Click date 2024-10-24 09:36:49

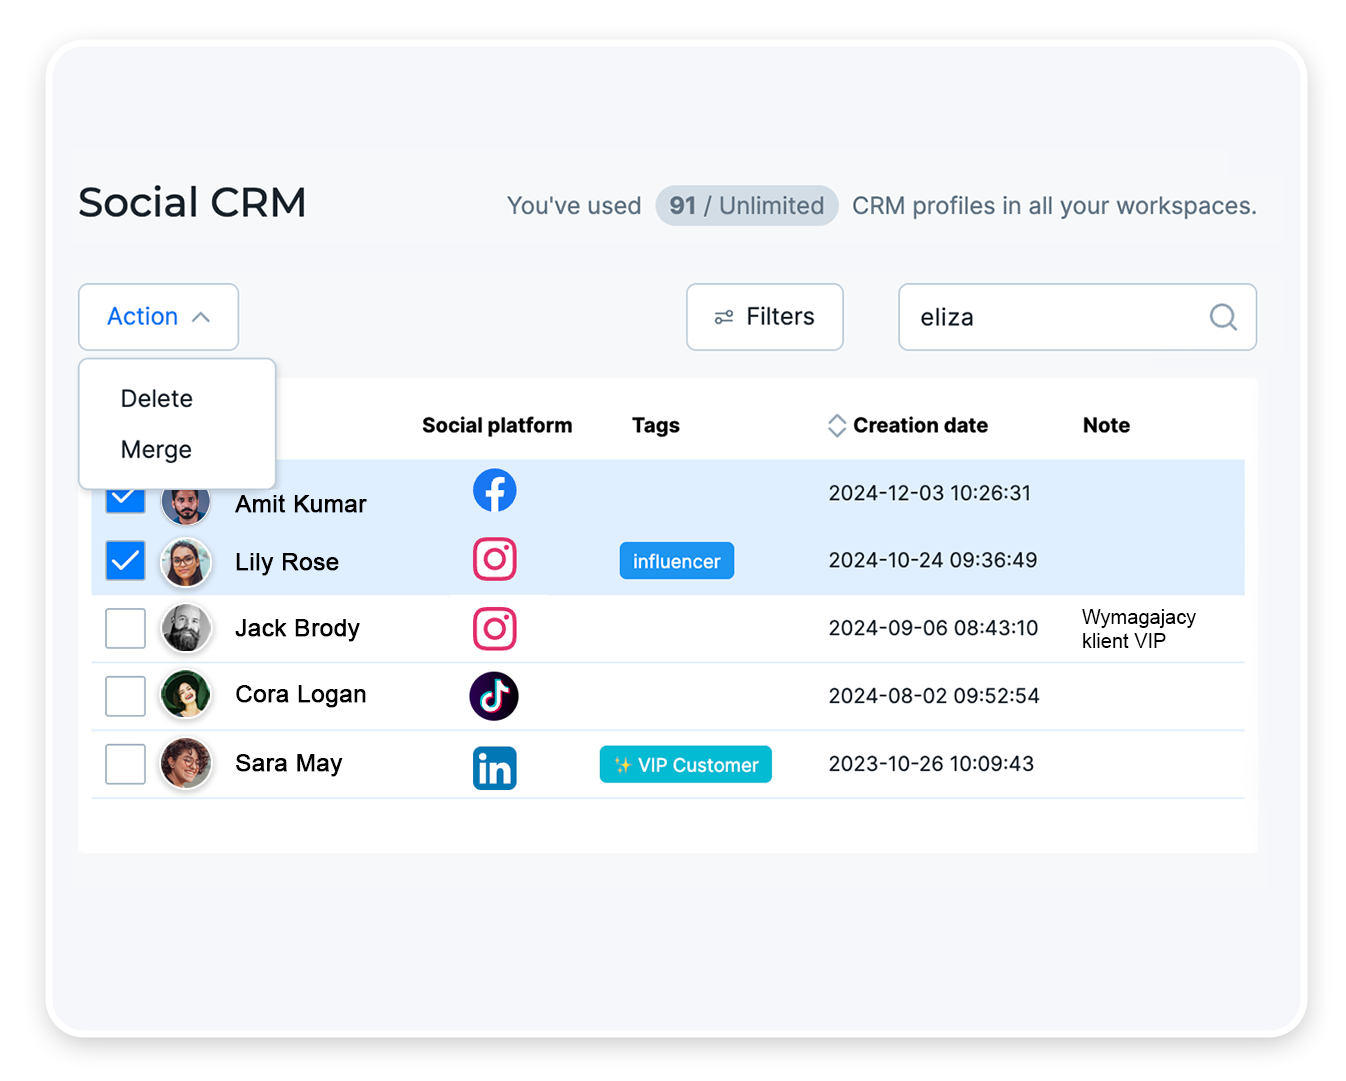click(x=932, y=560)
